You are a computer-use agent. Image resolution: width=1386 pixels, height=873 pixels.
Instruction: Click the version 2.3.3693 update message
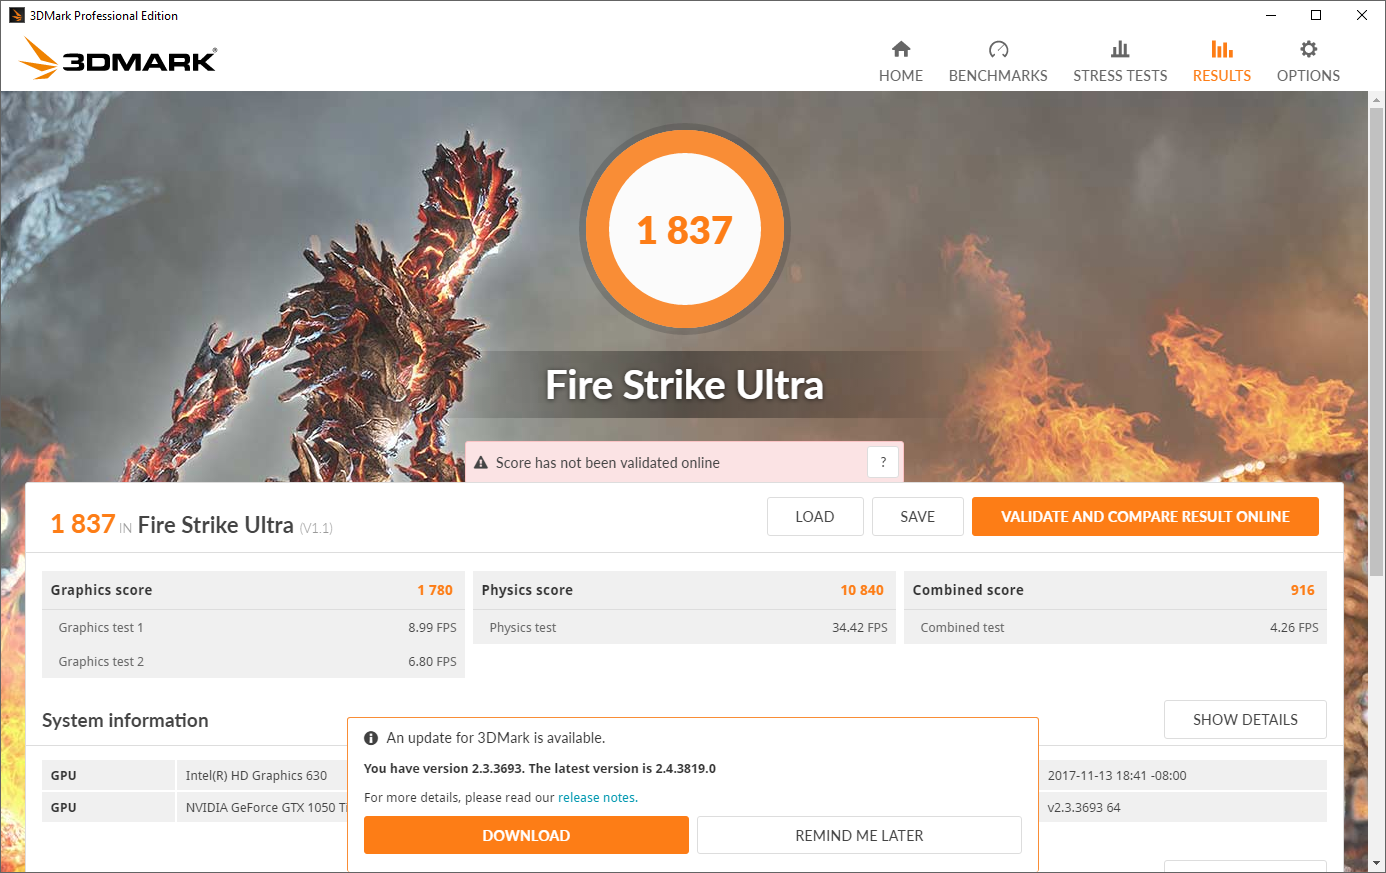tap(540, 769)
